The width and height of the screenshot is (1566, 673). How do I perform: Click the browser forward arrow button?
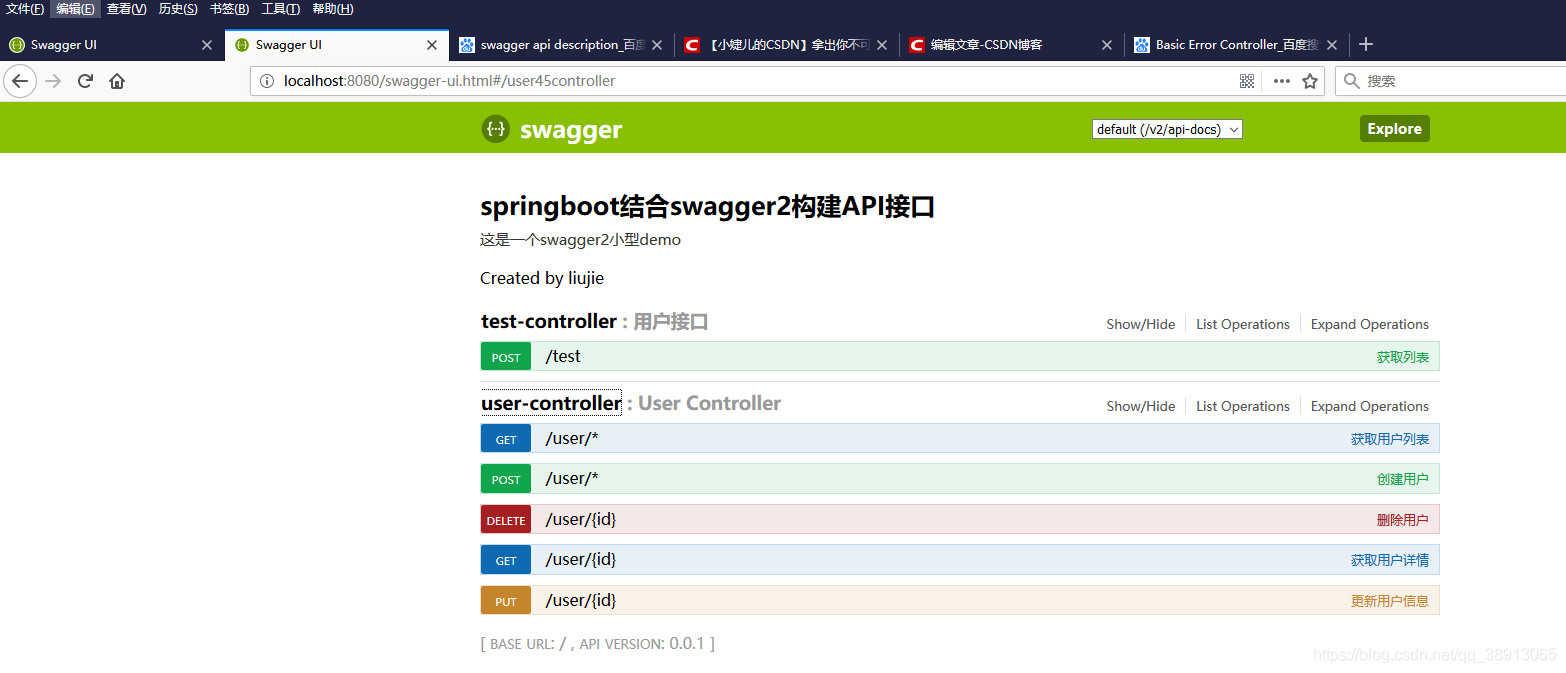tap(53, 81)
